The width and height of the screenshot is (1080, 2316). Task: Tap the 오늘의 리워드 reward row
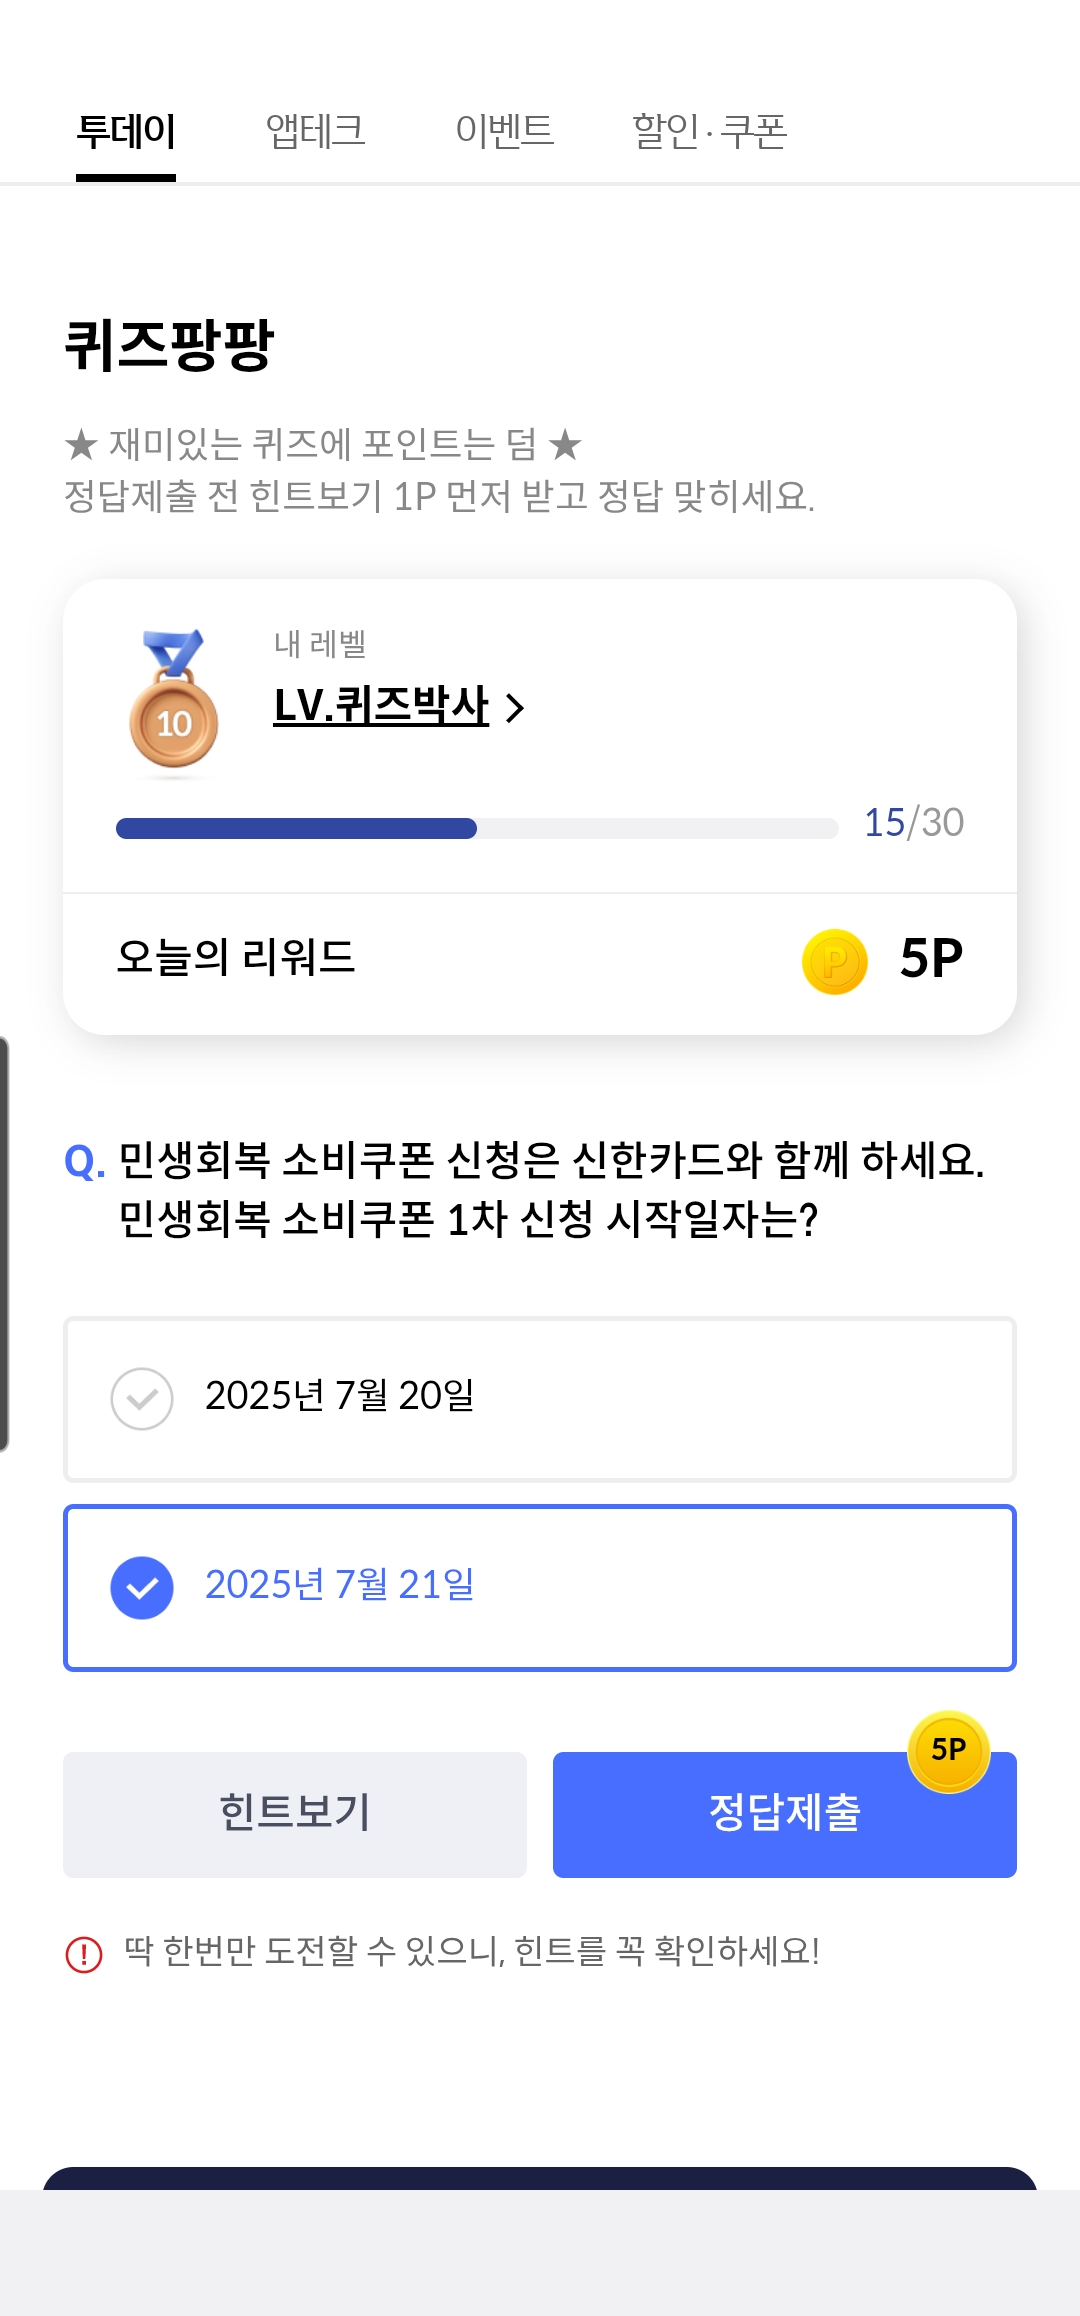540,961
